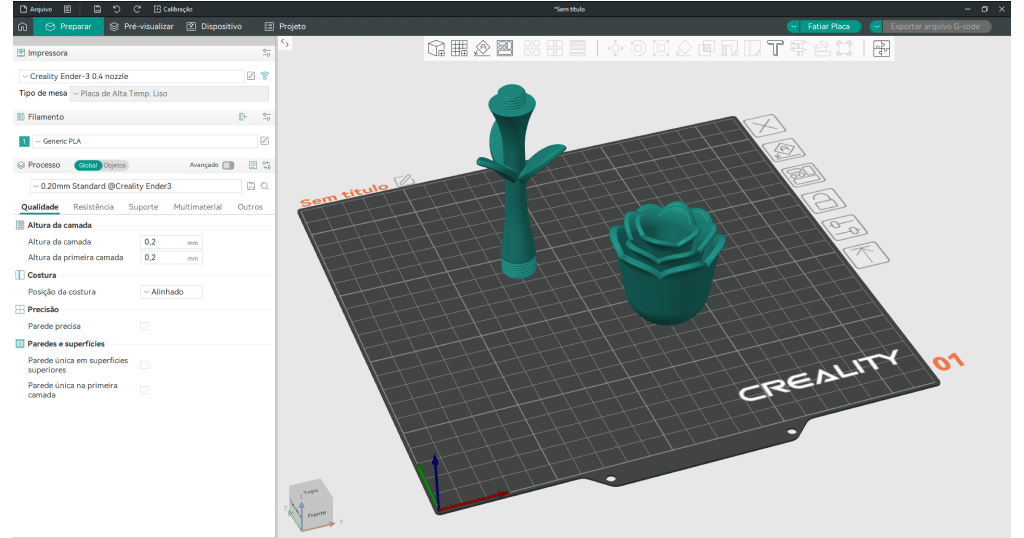Select the Move tool
The image size is (1024, 538).
[615, 48]
